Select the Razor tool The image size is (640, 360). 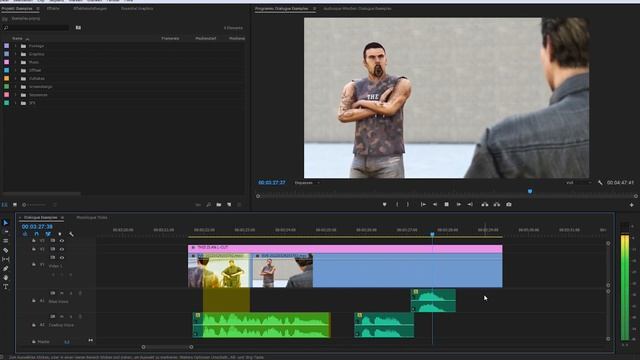[6, 250]
